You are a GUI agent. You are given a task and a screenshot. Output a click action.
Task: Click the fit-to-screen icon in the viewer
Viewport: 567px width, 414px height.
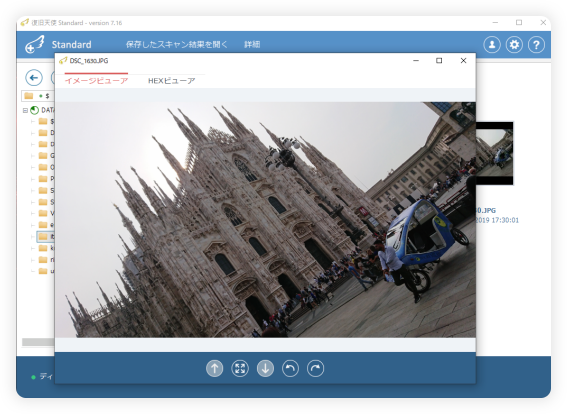[x=240, y=368]
